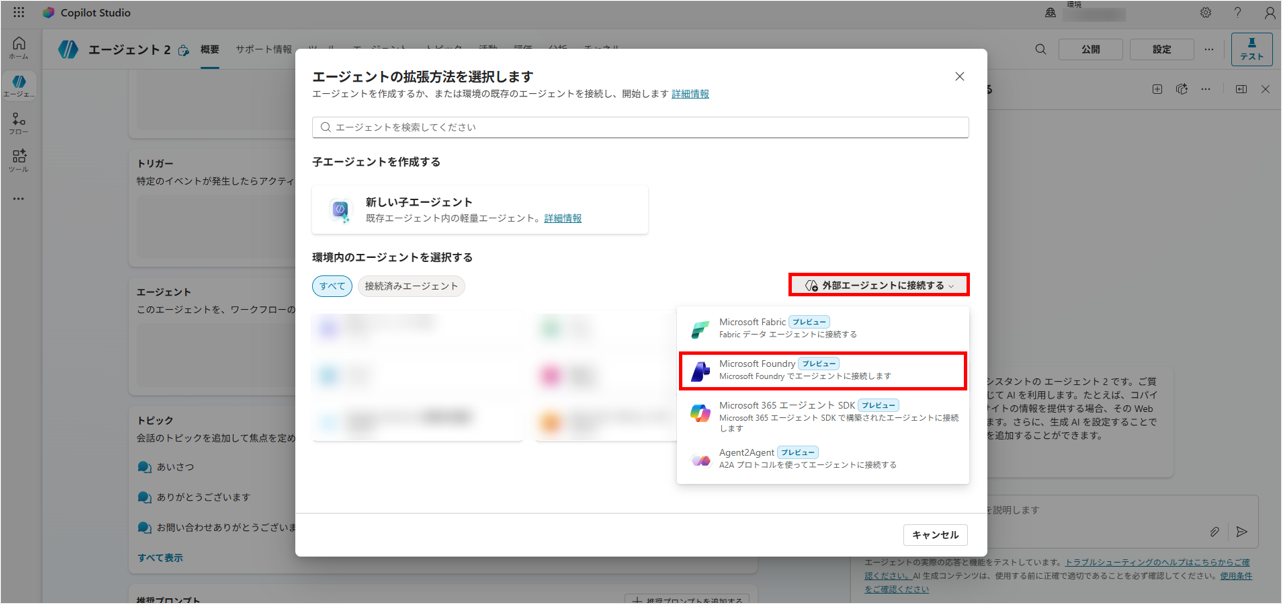The image size is (1282, 604).
Task: Open the 詳細情報 link under dialog title
Action: [690, 94]
